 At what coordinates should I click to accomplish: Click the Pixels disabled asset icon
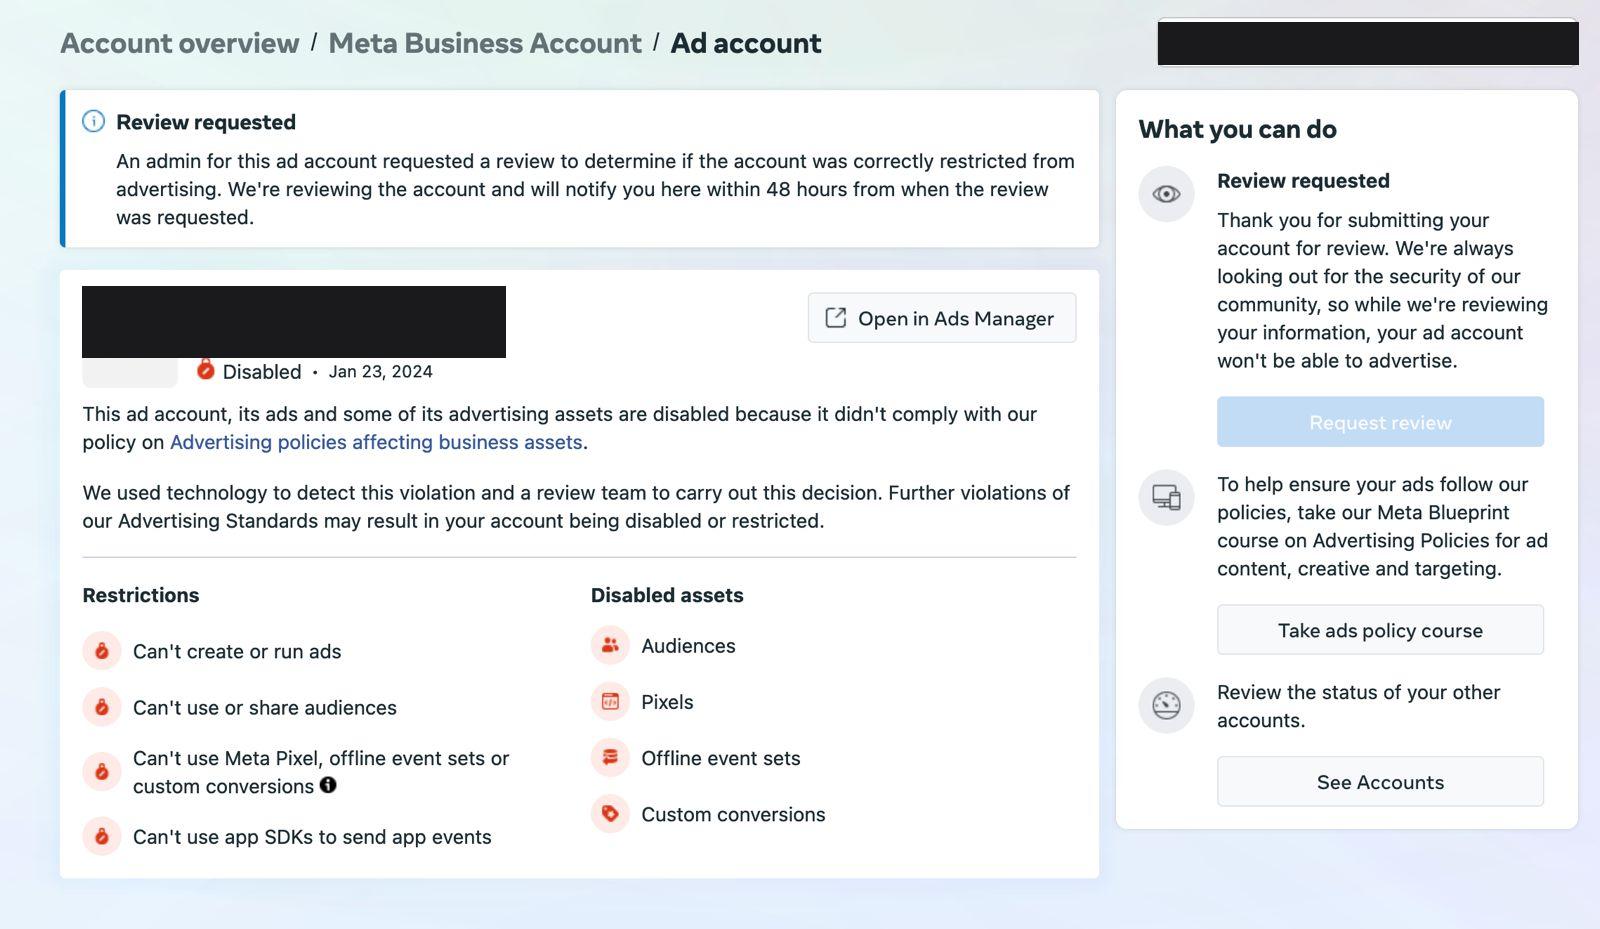pyautogui.click(x=610, y=702)
